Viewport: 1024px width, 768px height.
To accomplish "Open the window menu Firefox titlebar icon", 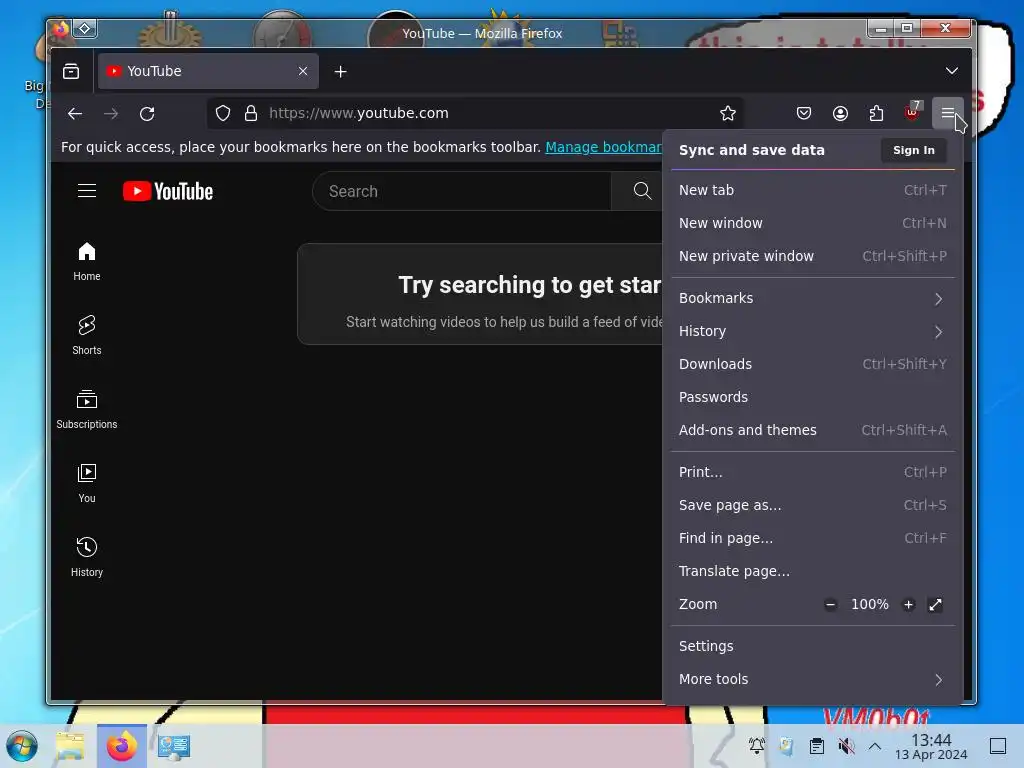I will pyautogui.click(x=61, y=29).
